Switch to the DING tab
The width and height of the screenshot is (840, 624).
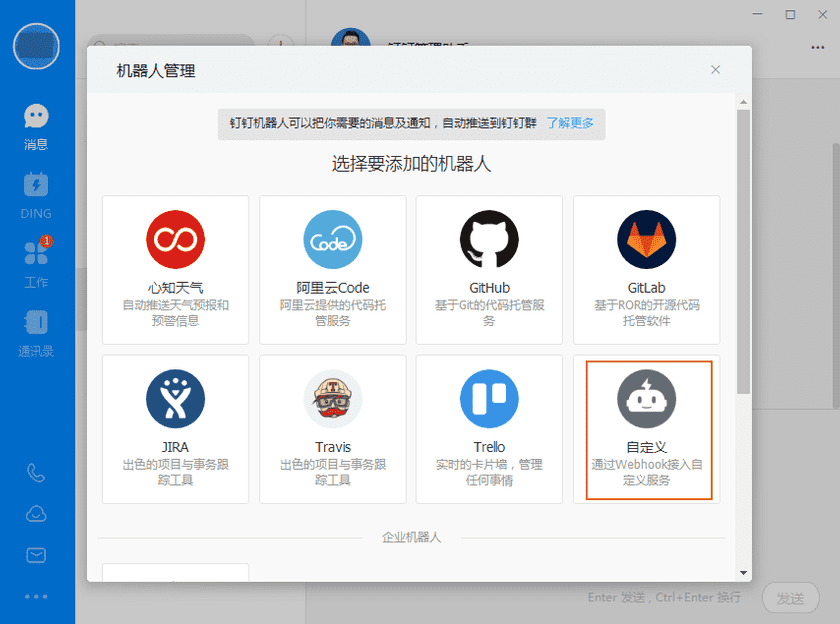click(36, 195)
